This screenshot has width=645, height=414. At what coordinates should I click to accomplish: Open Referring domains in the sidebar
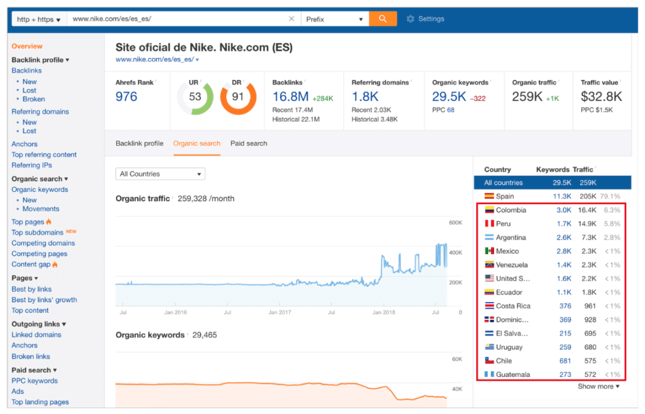40,112
